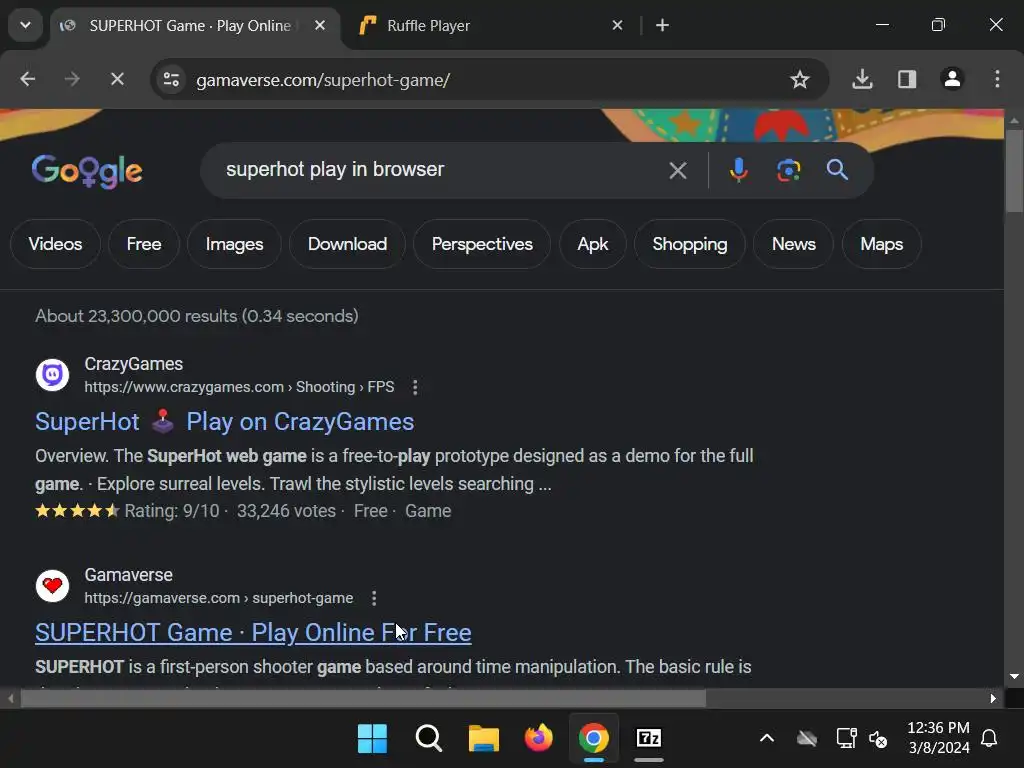Filter results by Shopping
Image resolution: width=1024 pixels, height=768 pixels.
690,244
